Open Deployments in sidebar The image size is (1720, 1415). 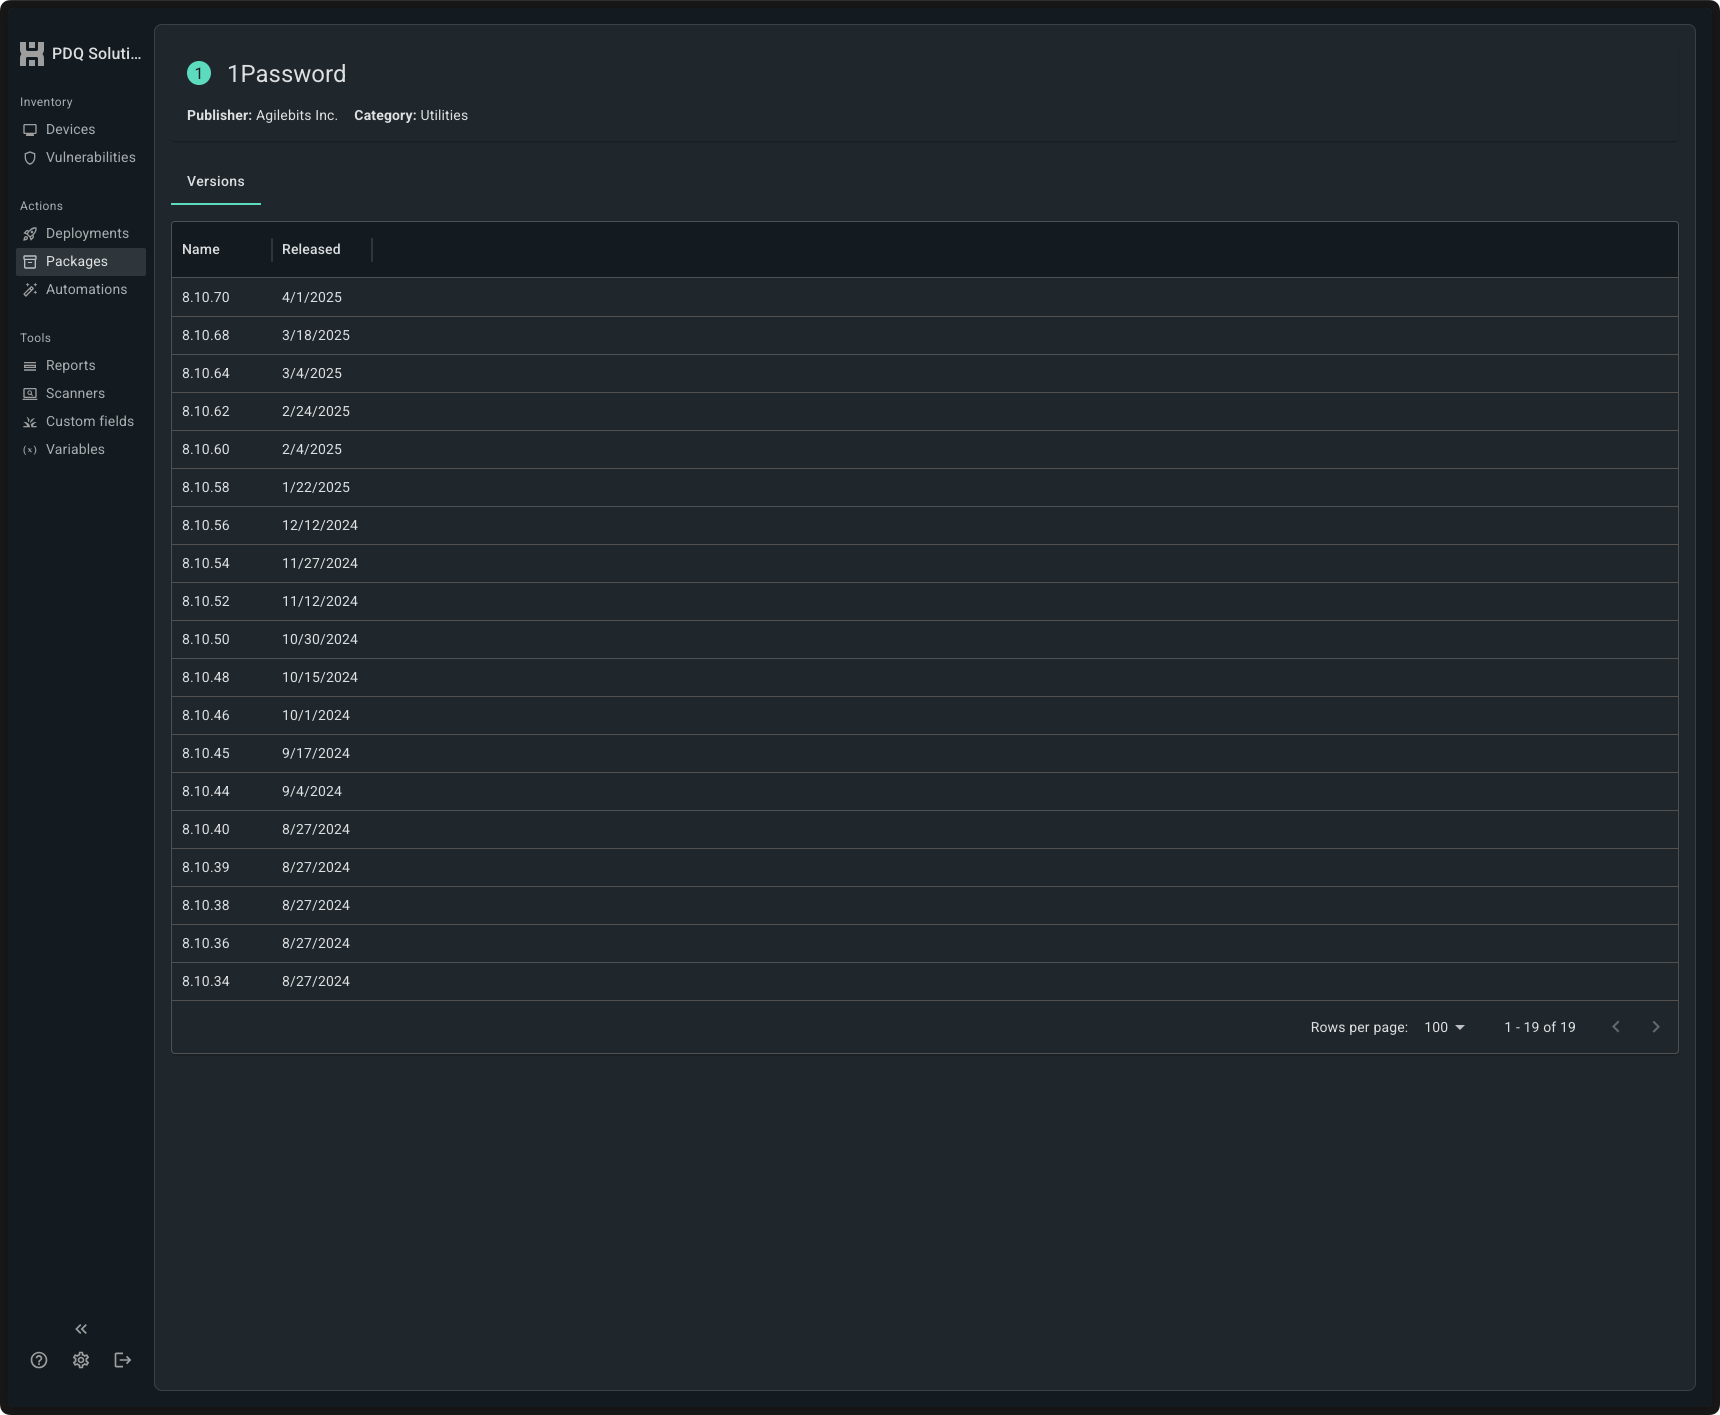coord(81,234)
